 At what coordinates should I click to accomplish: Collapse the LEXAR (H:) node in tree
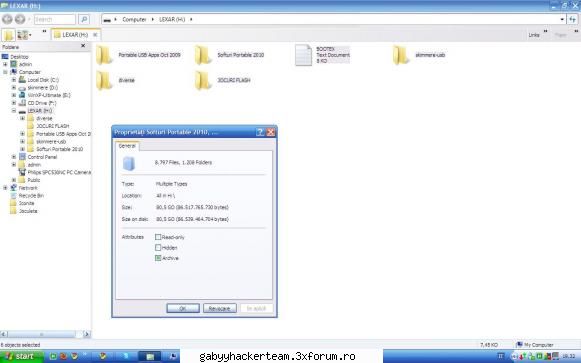(x=14, y=111)
